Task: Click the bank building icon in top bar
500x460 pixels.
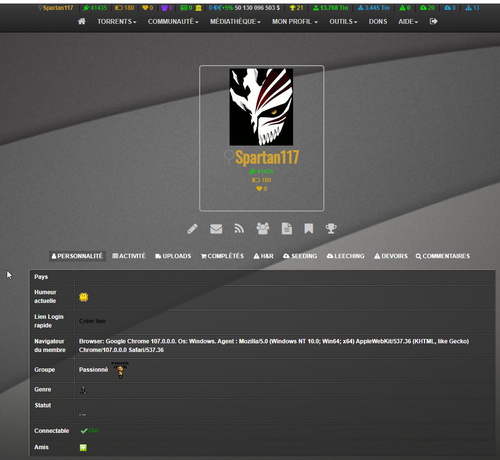Action: pos(199,8)
